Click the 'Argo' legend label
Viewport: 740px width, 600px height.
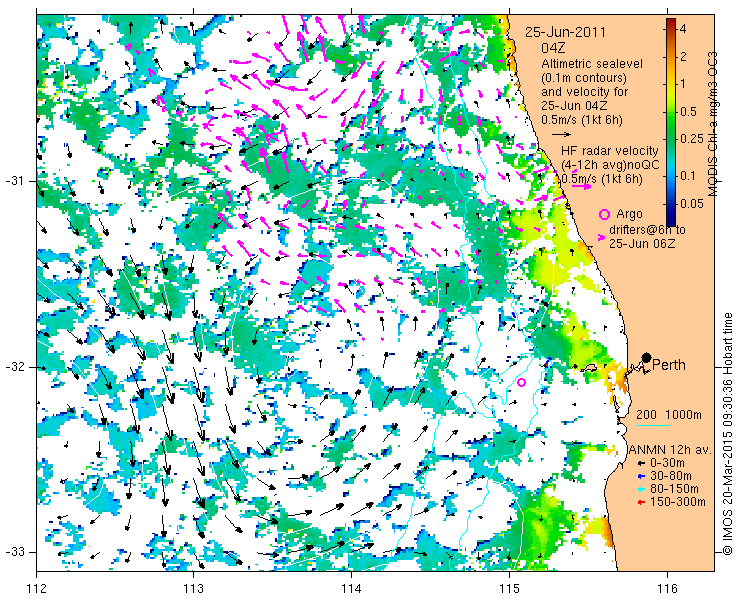coord(629,214)
